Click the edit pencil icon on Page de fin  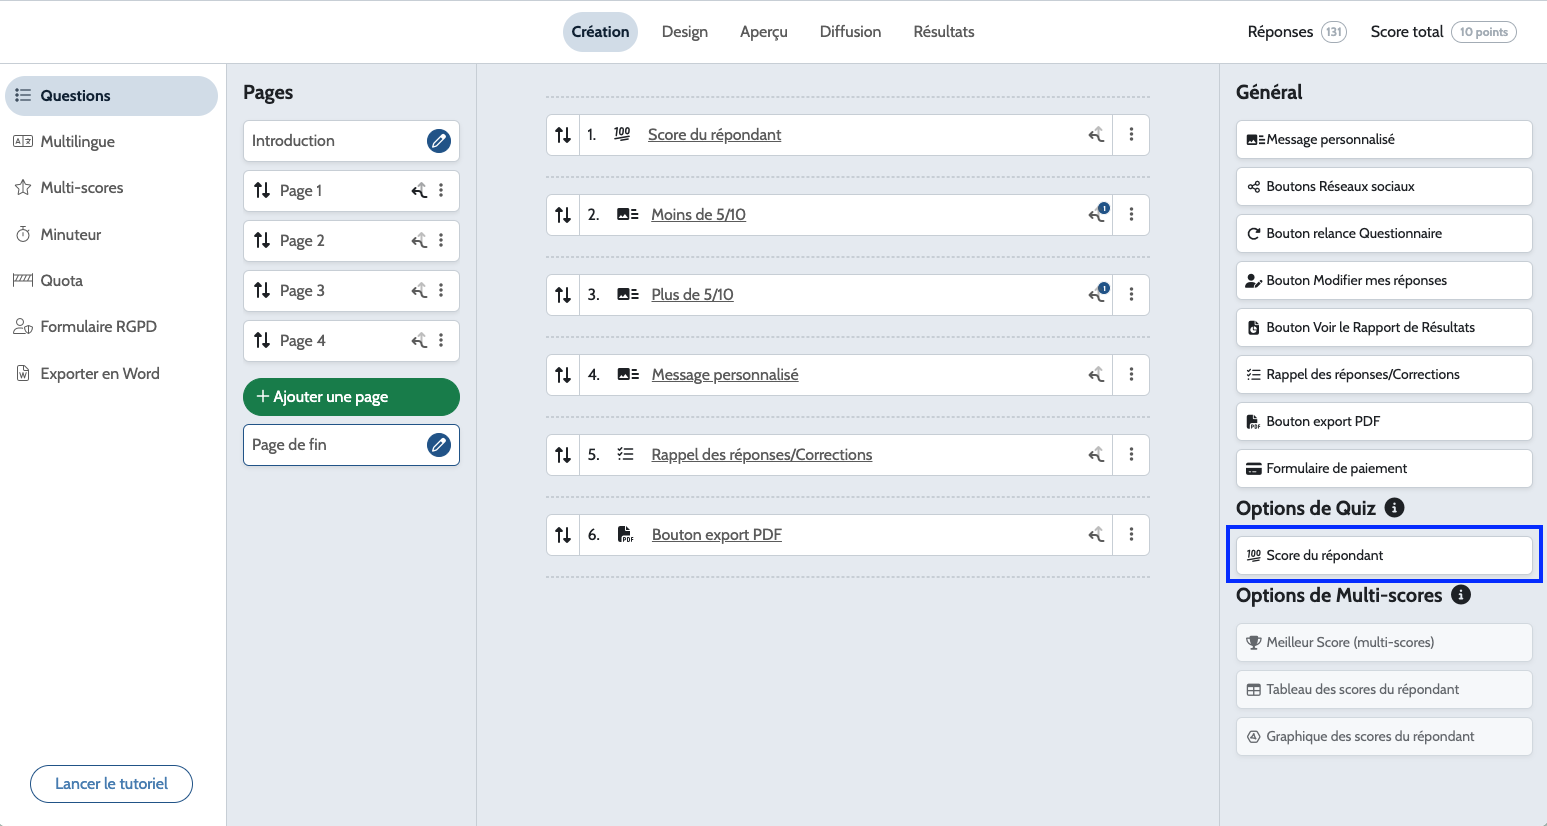pos(438,445)
